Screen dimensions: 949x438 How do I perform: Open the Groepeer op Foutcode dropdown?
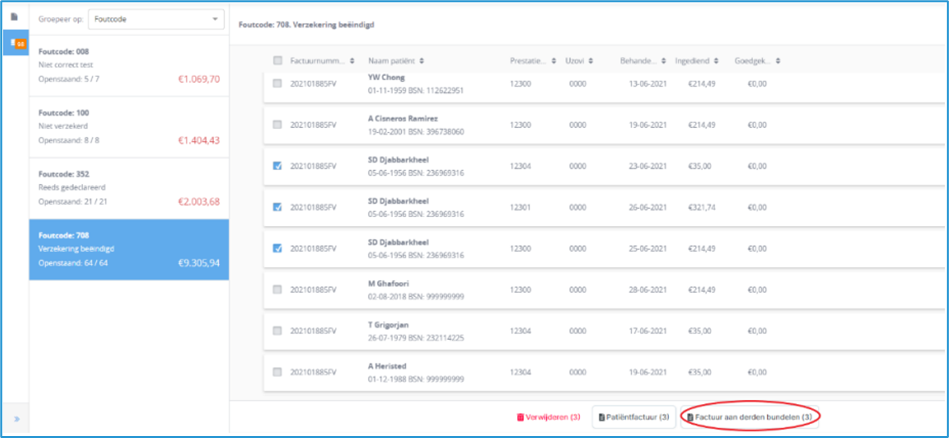tap(156, 18)
